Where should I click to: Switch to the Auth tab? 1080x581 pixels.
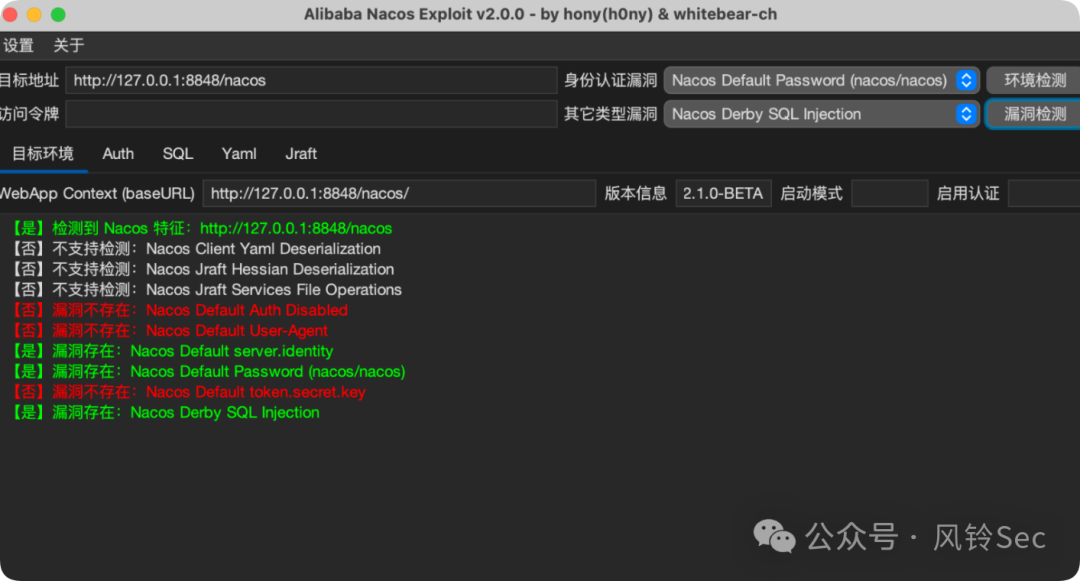(x=118, y=154)
